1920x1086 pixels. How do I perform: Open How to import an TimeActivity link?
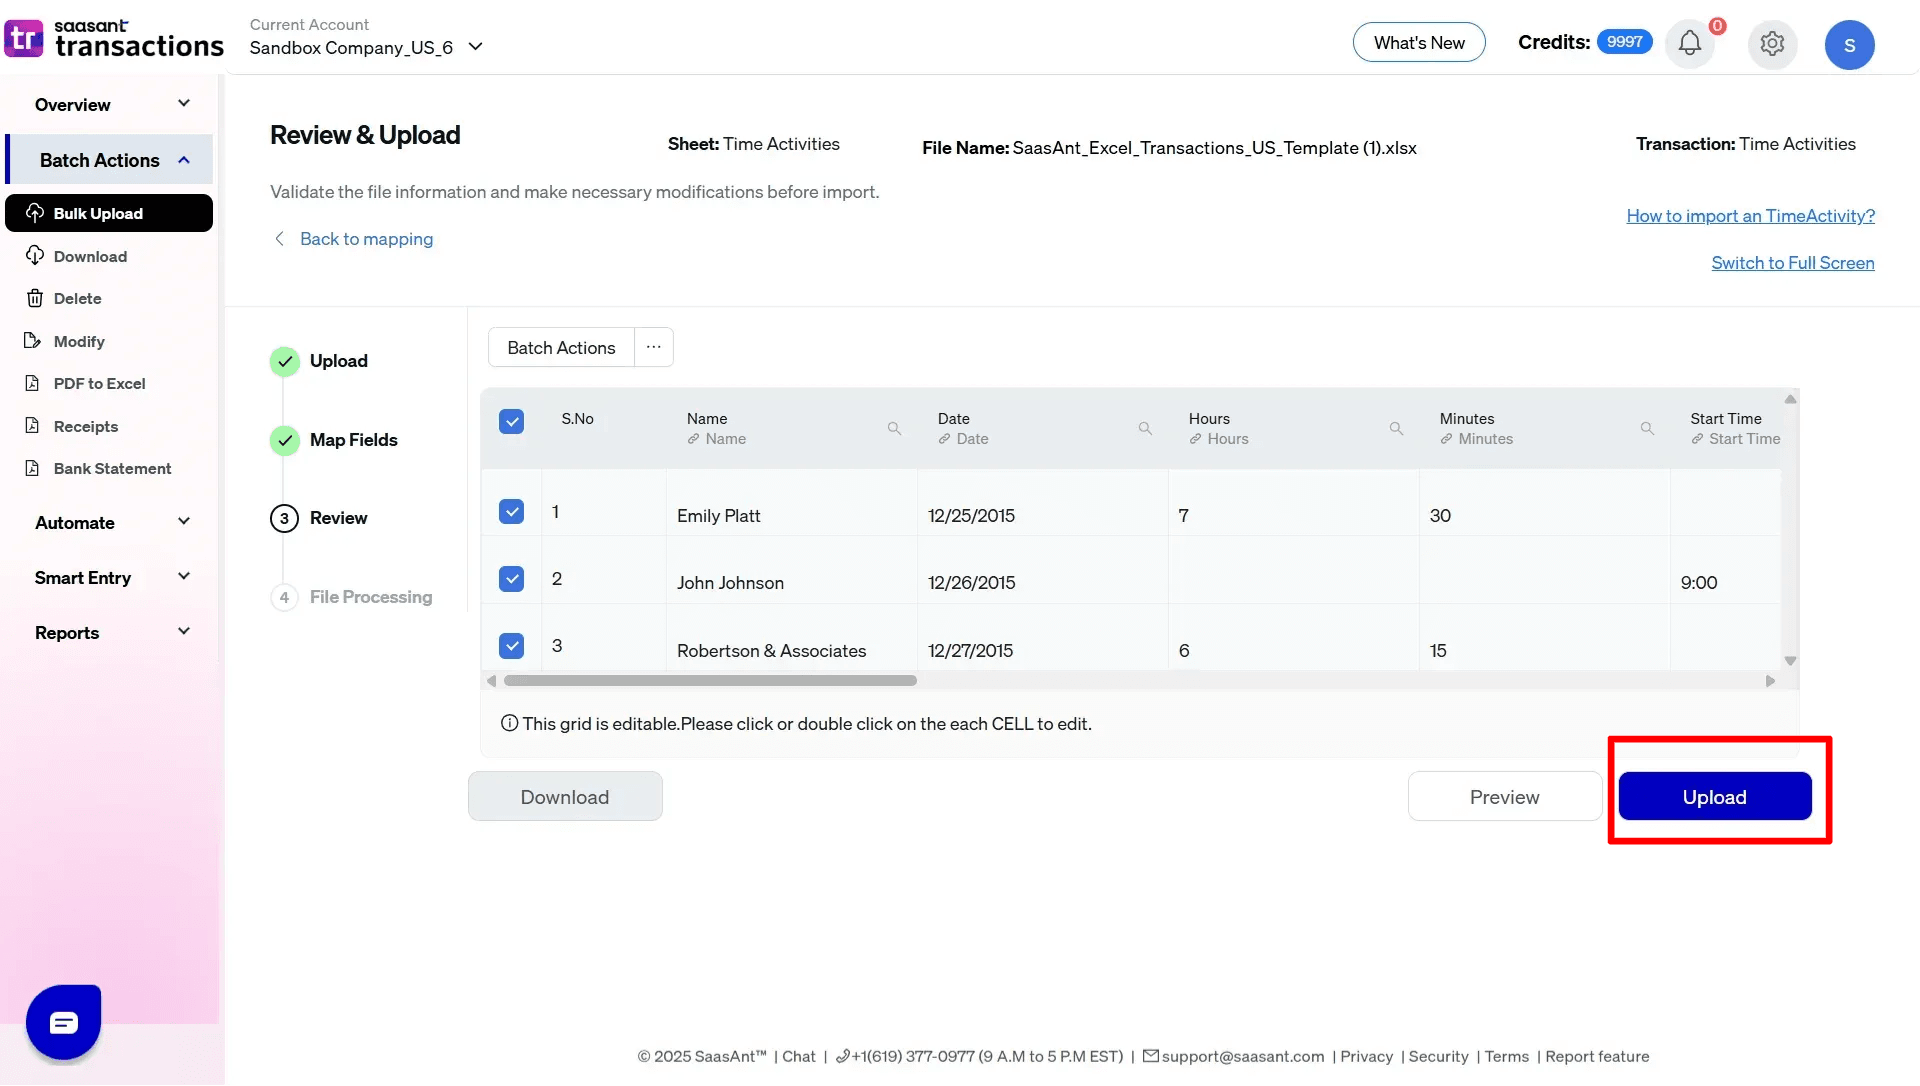[x=1751, y=215]
